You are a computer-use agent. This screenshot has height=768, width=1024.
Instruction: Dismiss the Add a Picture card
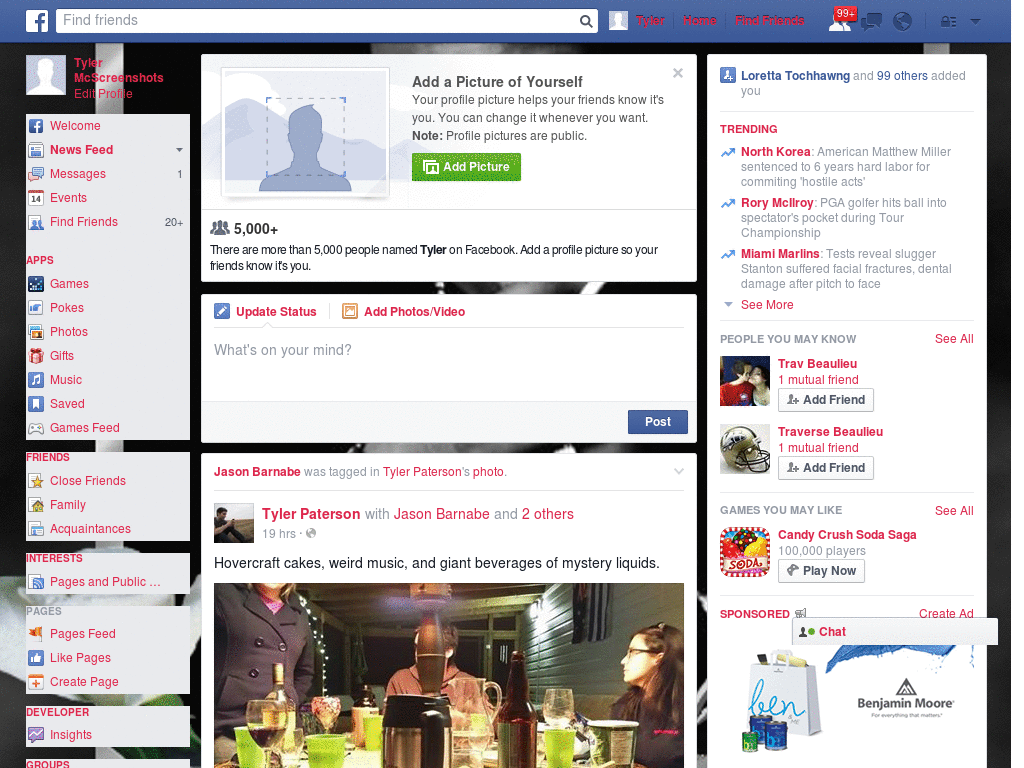click(x=678, y=73)
